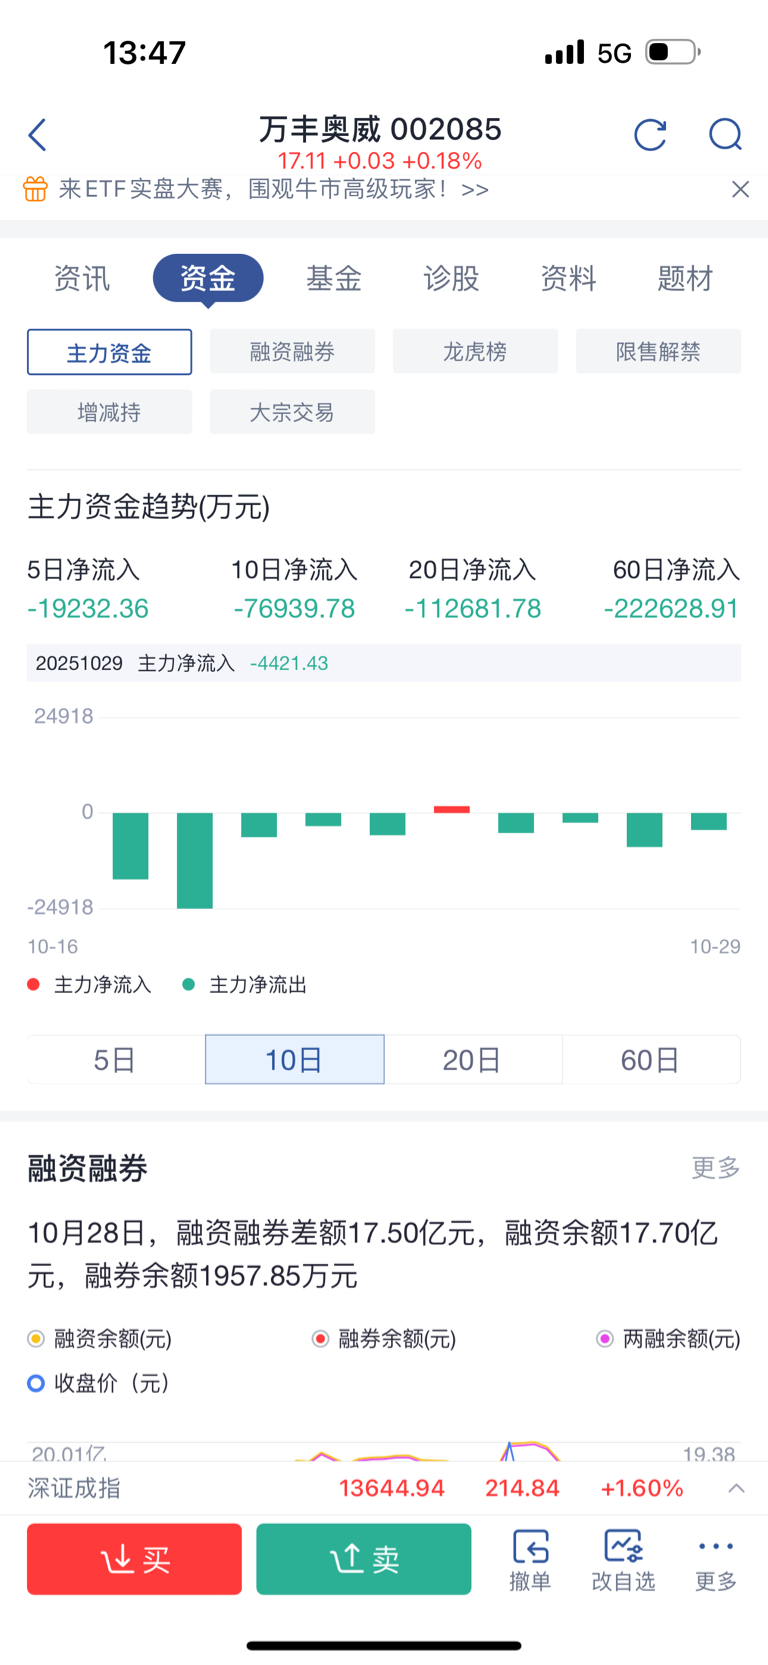
Task: Select the 主力资金 sub-tab
Action: point(109,352)
